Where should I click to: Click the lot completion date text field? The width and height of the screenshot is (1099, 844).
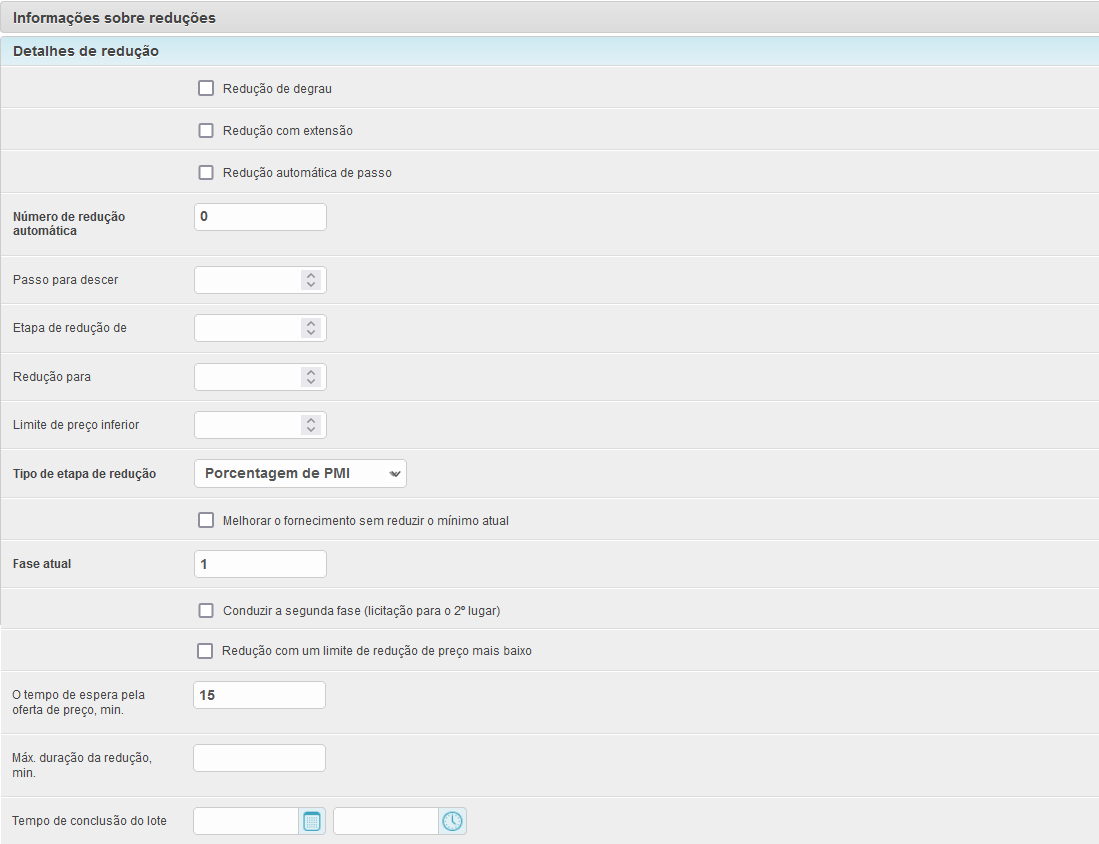click(x=246, y=821)
